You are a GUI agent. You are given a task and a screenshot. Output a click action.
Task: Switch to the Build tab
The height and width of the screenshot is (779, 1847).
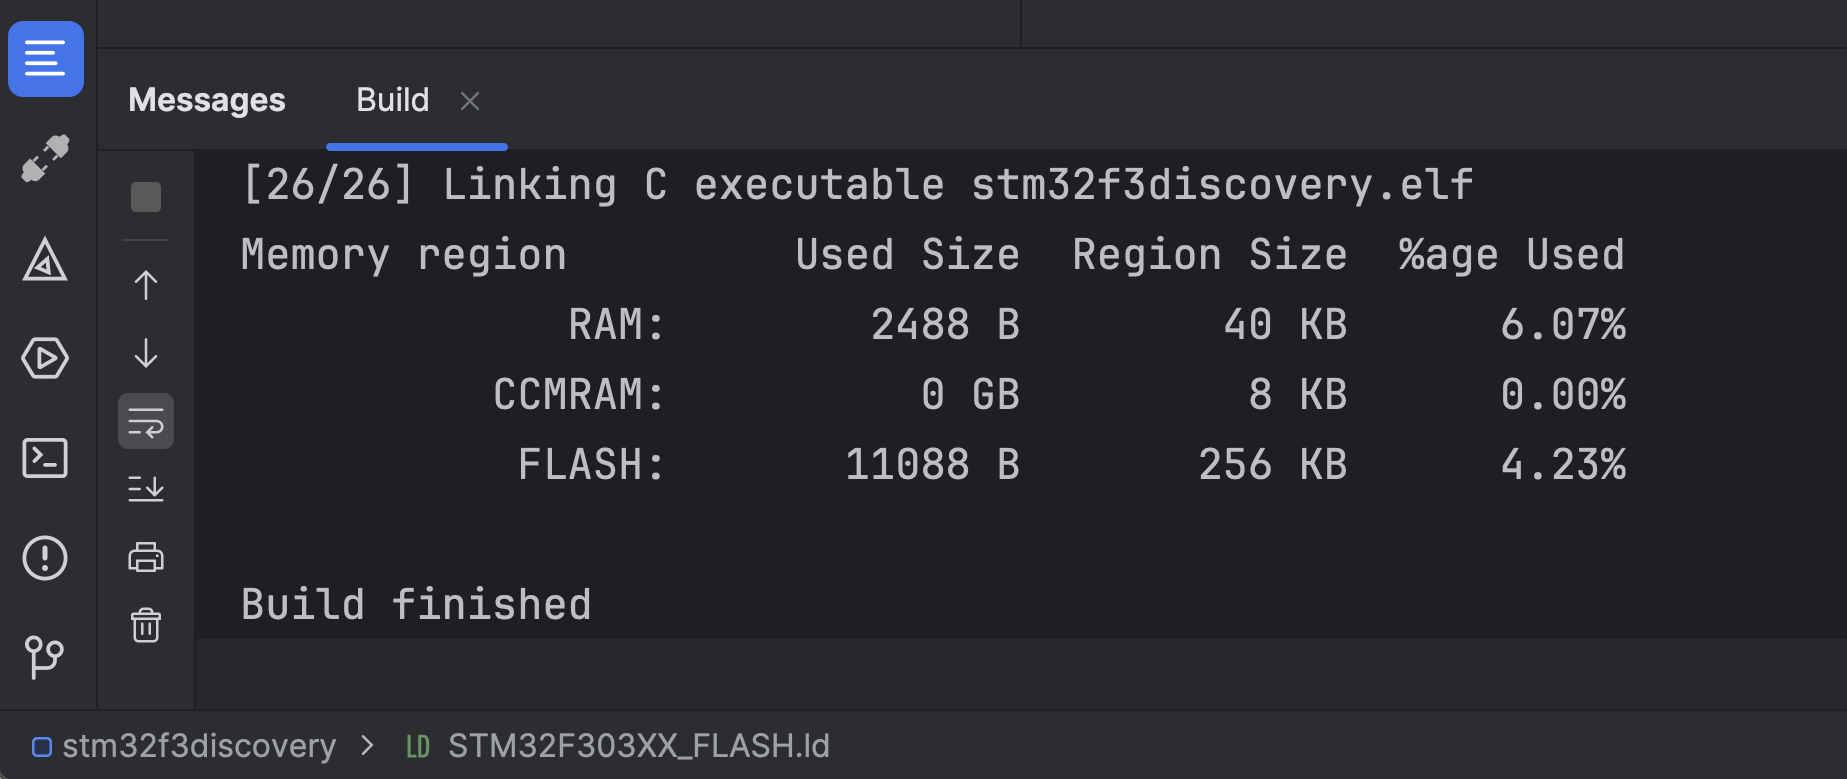click(x=392, y=100)
